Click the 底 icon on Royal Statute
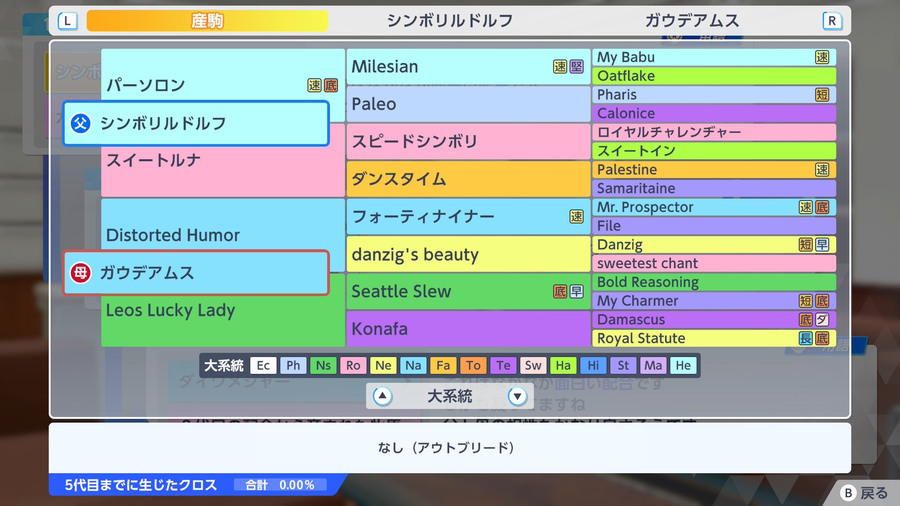The width and height of the screenshot is (900, 506). coord(822,338)
